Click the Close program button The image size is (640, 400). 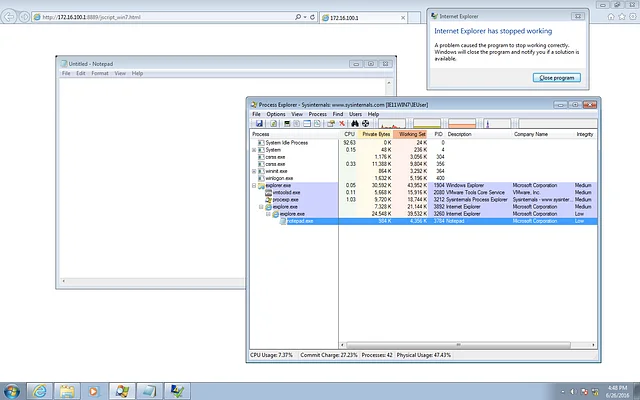(558, 77)
